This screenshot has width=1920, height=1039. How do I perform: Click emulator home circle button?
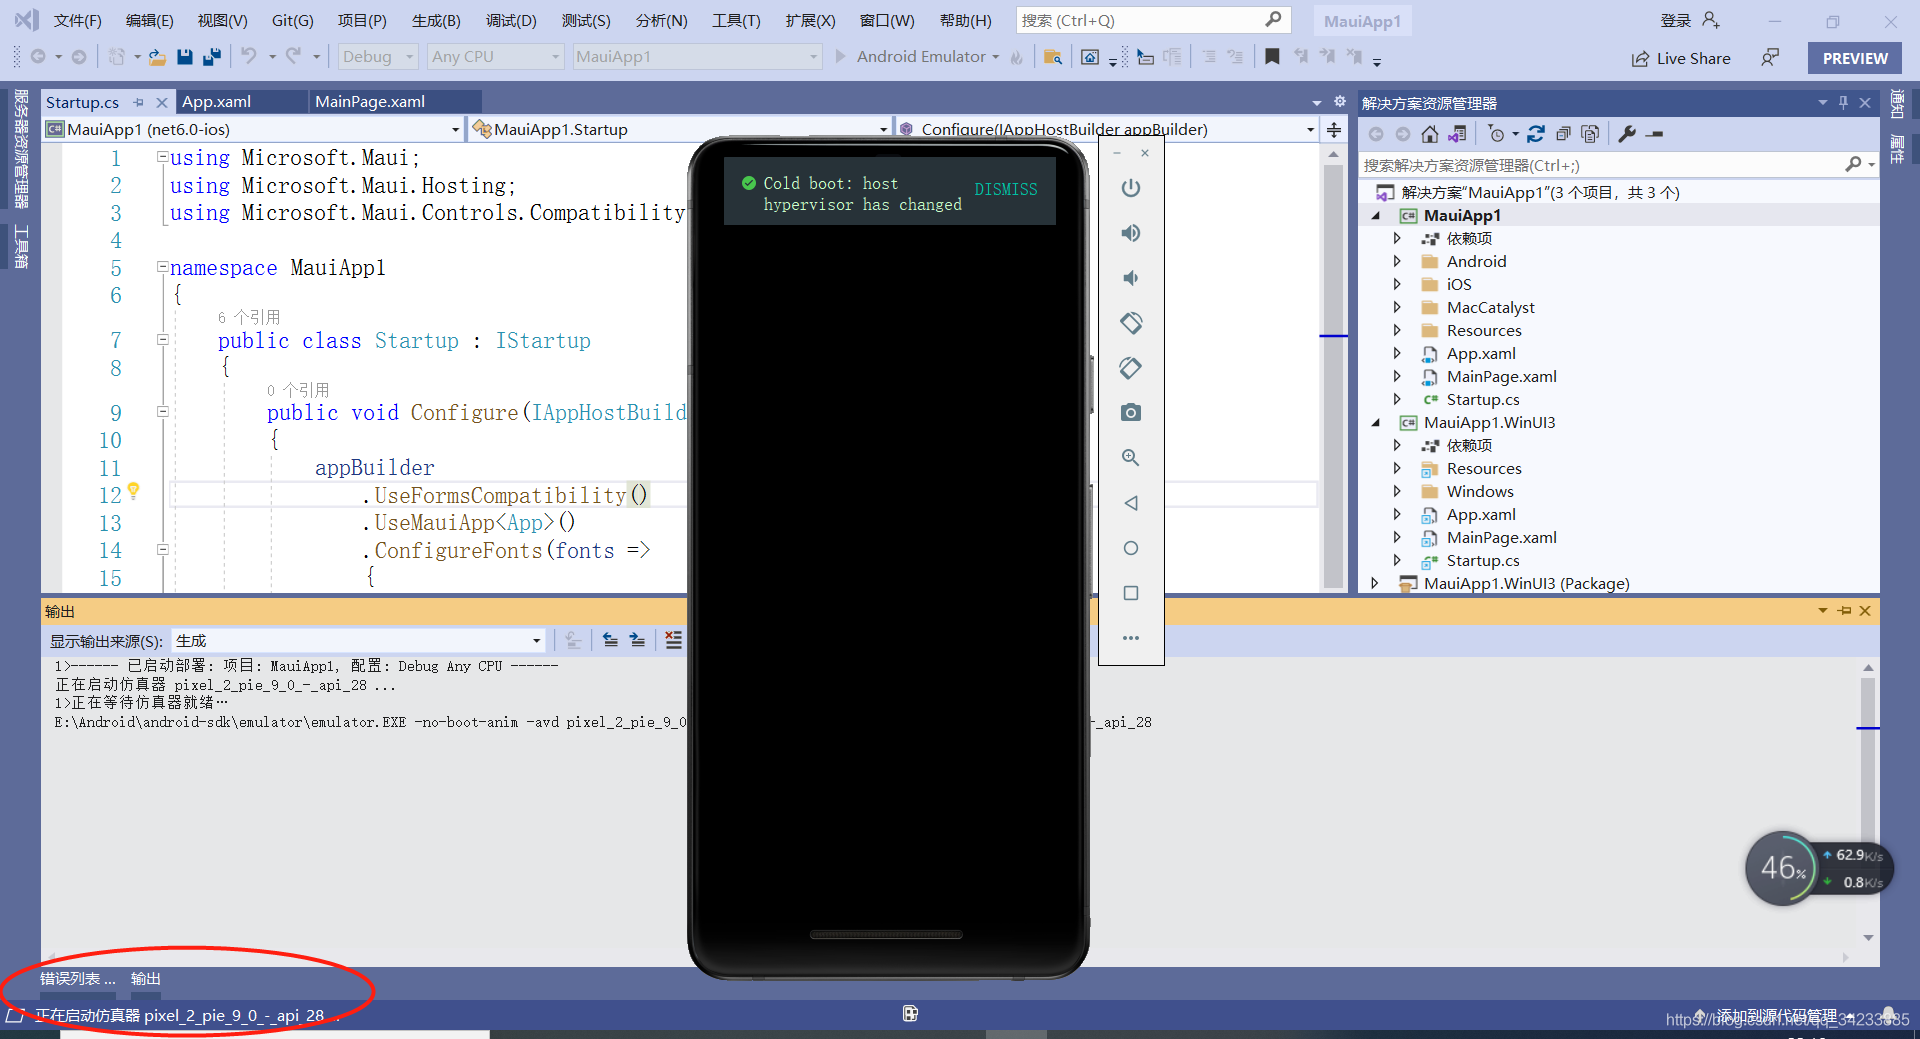[1130, 548]
